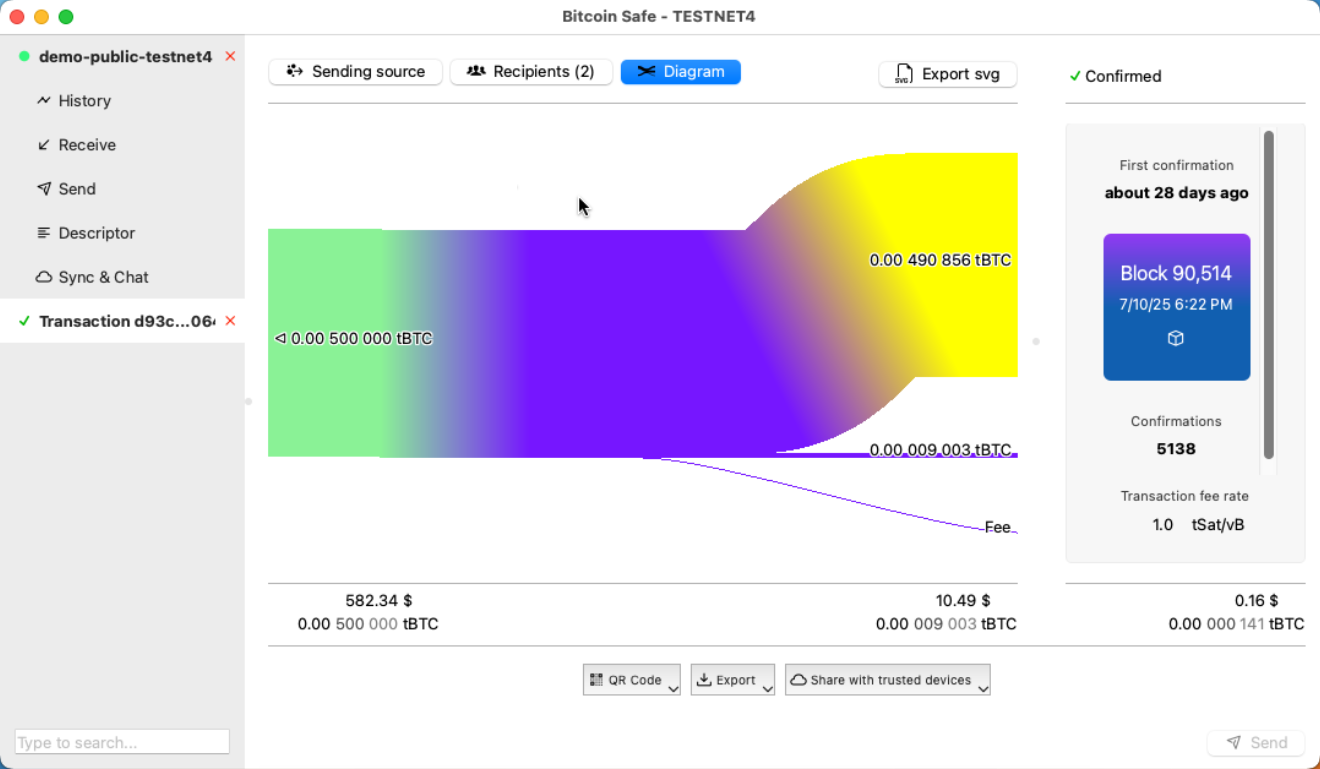The image size is (1320, 769).
Task: Click the 10.49 $ amount
Action: coord(963,601)
